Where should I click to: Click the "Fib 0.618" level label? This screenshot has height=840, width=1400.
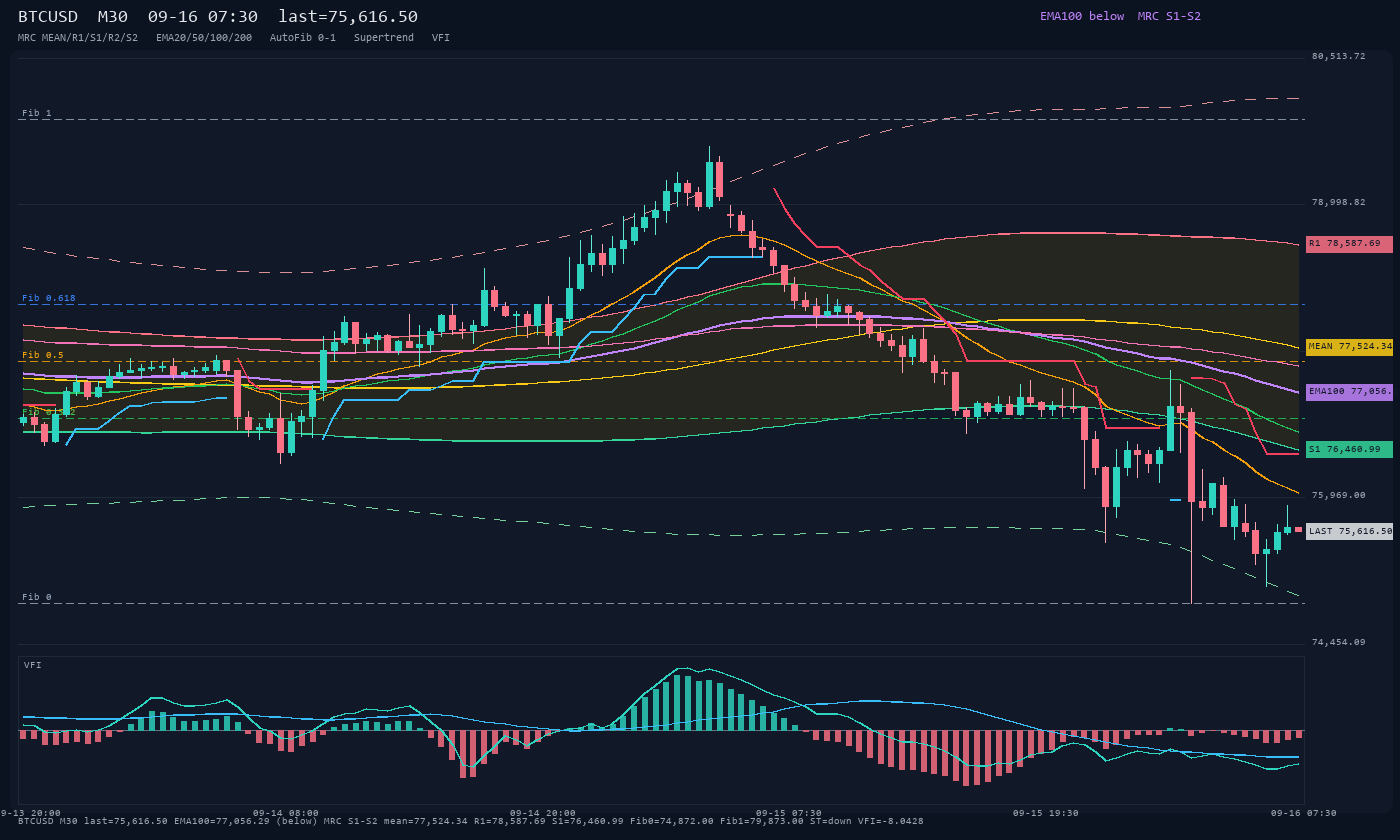point(49,298)
